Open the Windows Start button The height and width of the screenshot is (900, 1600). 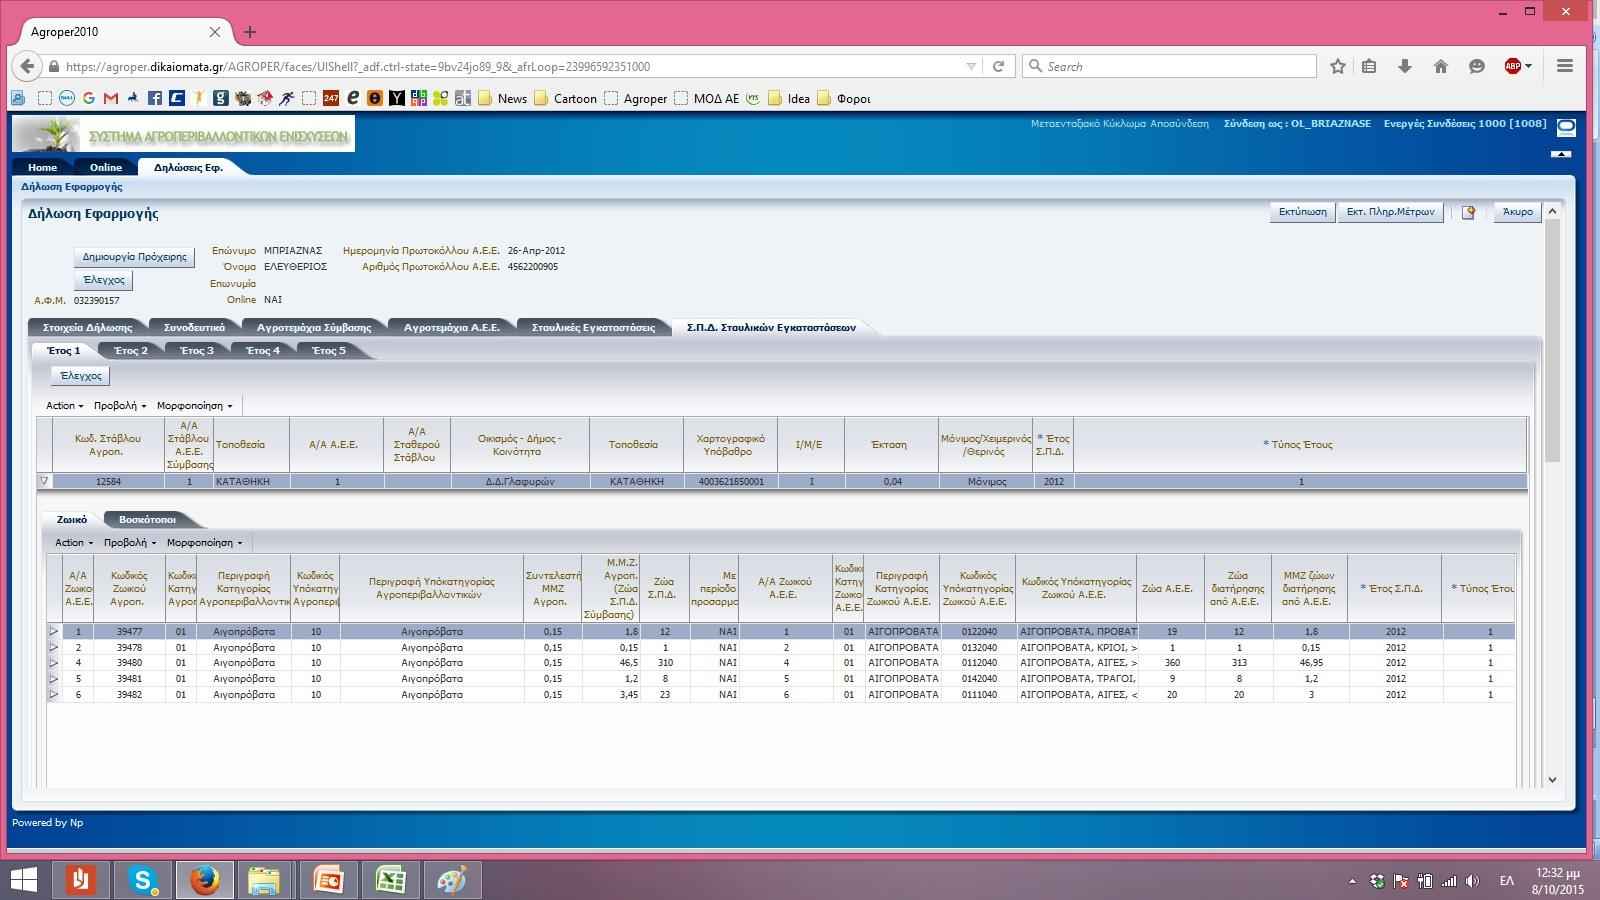tap(22, 880)
